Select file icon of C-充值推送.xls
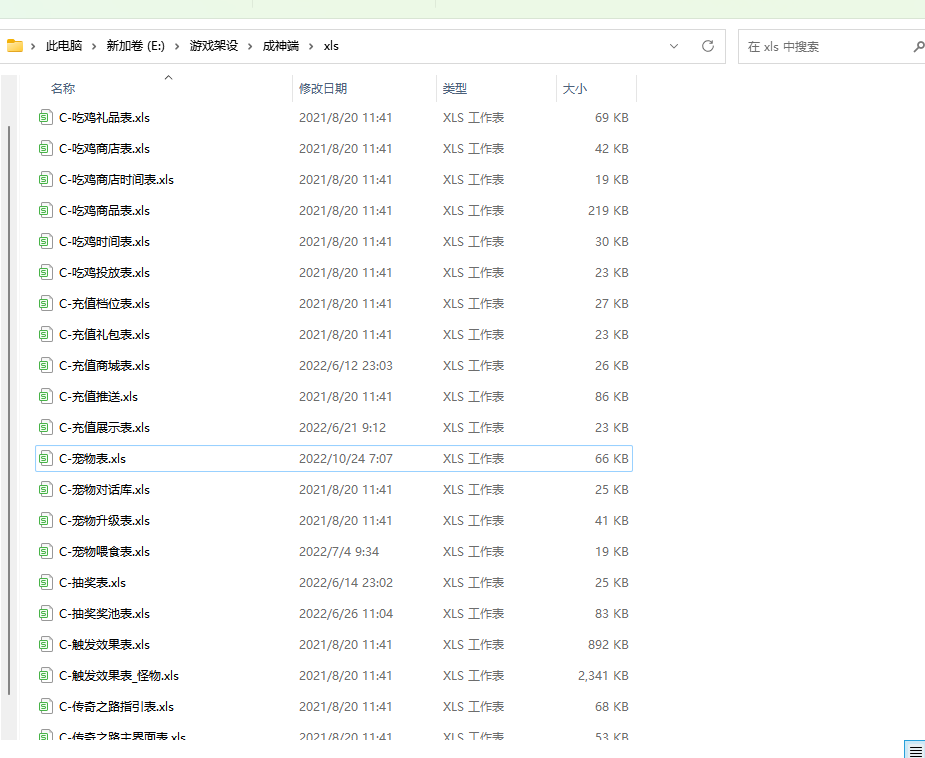 (x=45, y=396)
